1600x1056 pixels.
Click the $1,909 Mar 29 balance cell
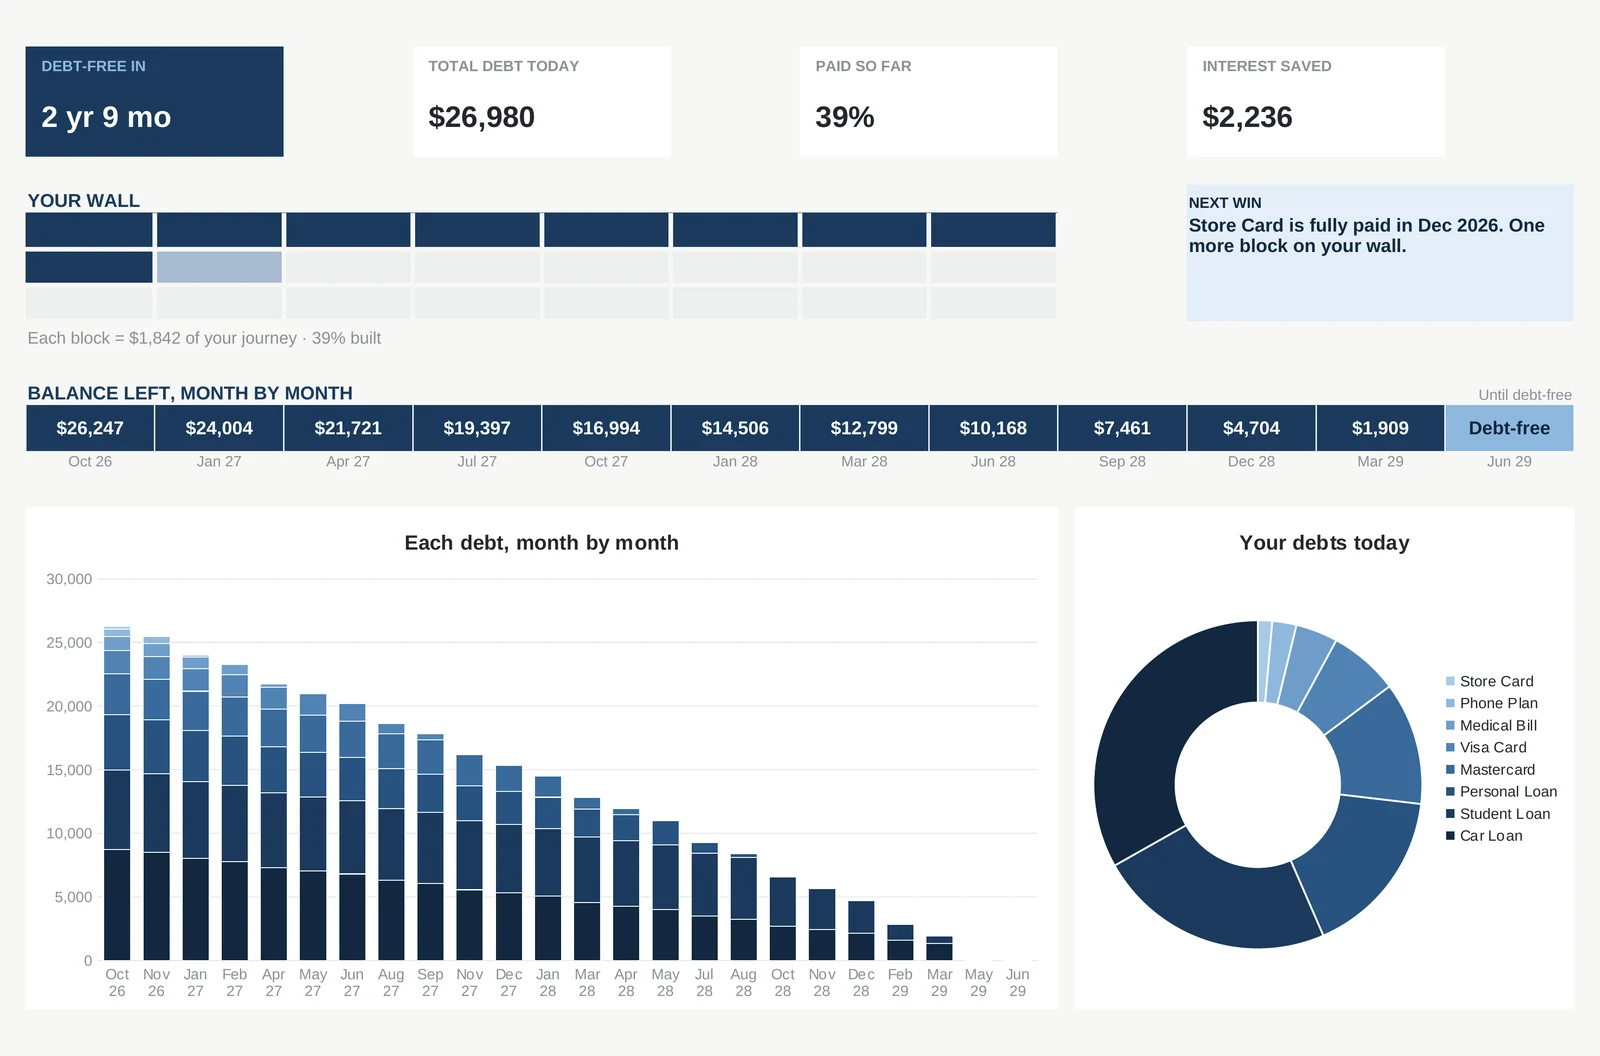[x=1380, y=428]
